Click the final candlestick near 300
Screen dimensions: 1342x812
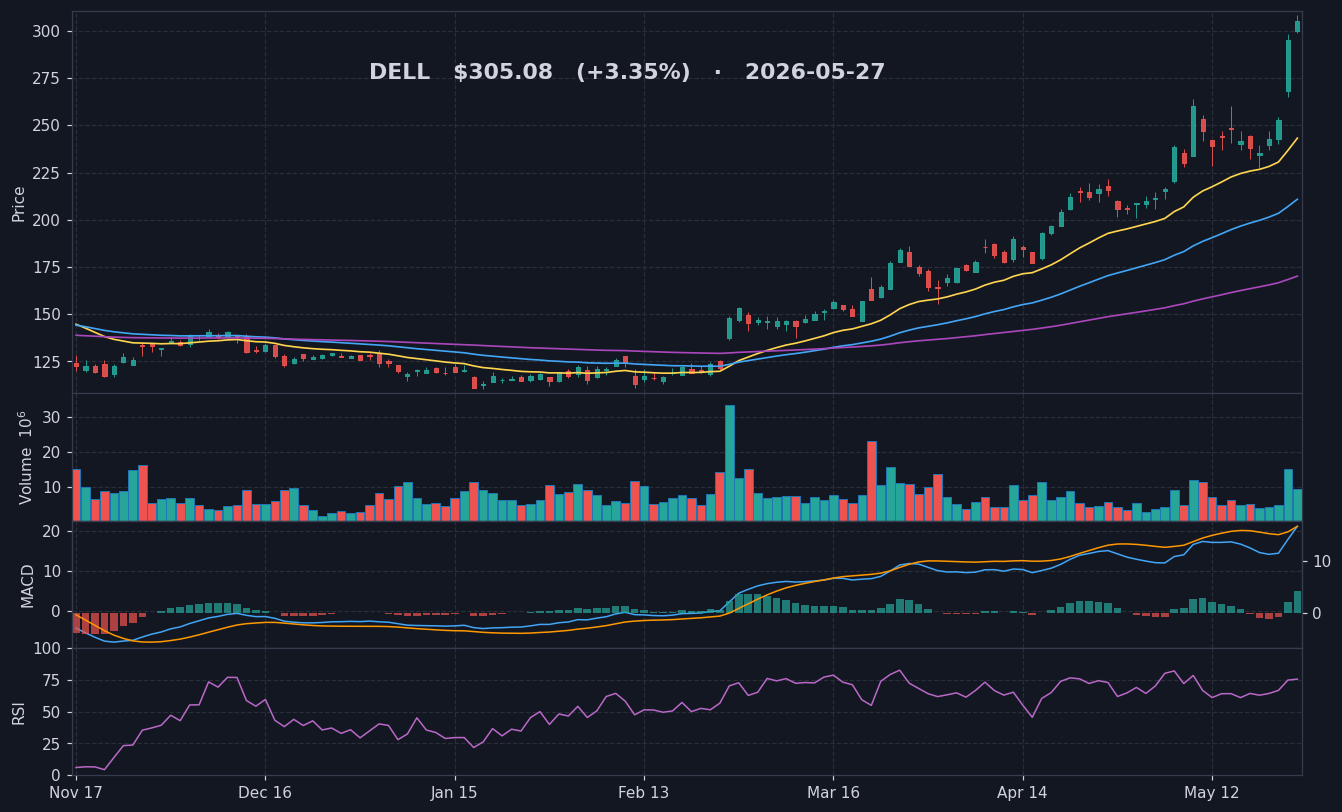[x=1298, y=26]
